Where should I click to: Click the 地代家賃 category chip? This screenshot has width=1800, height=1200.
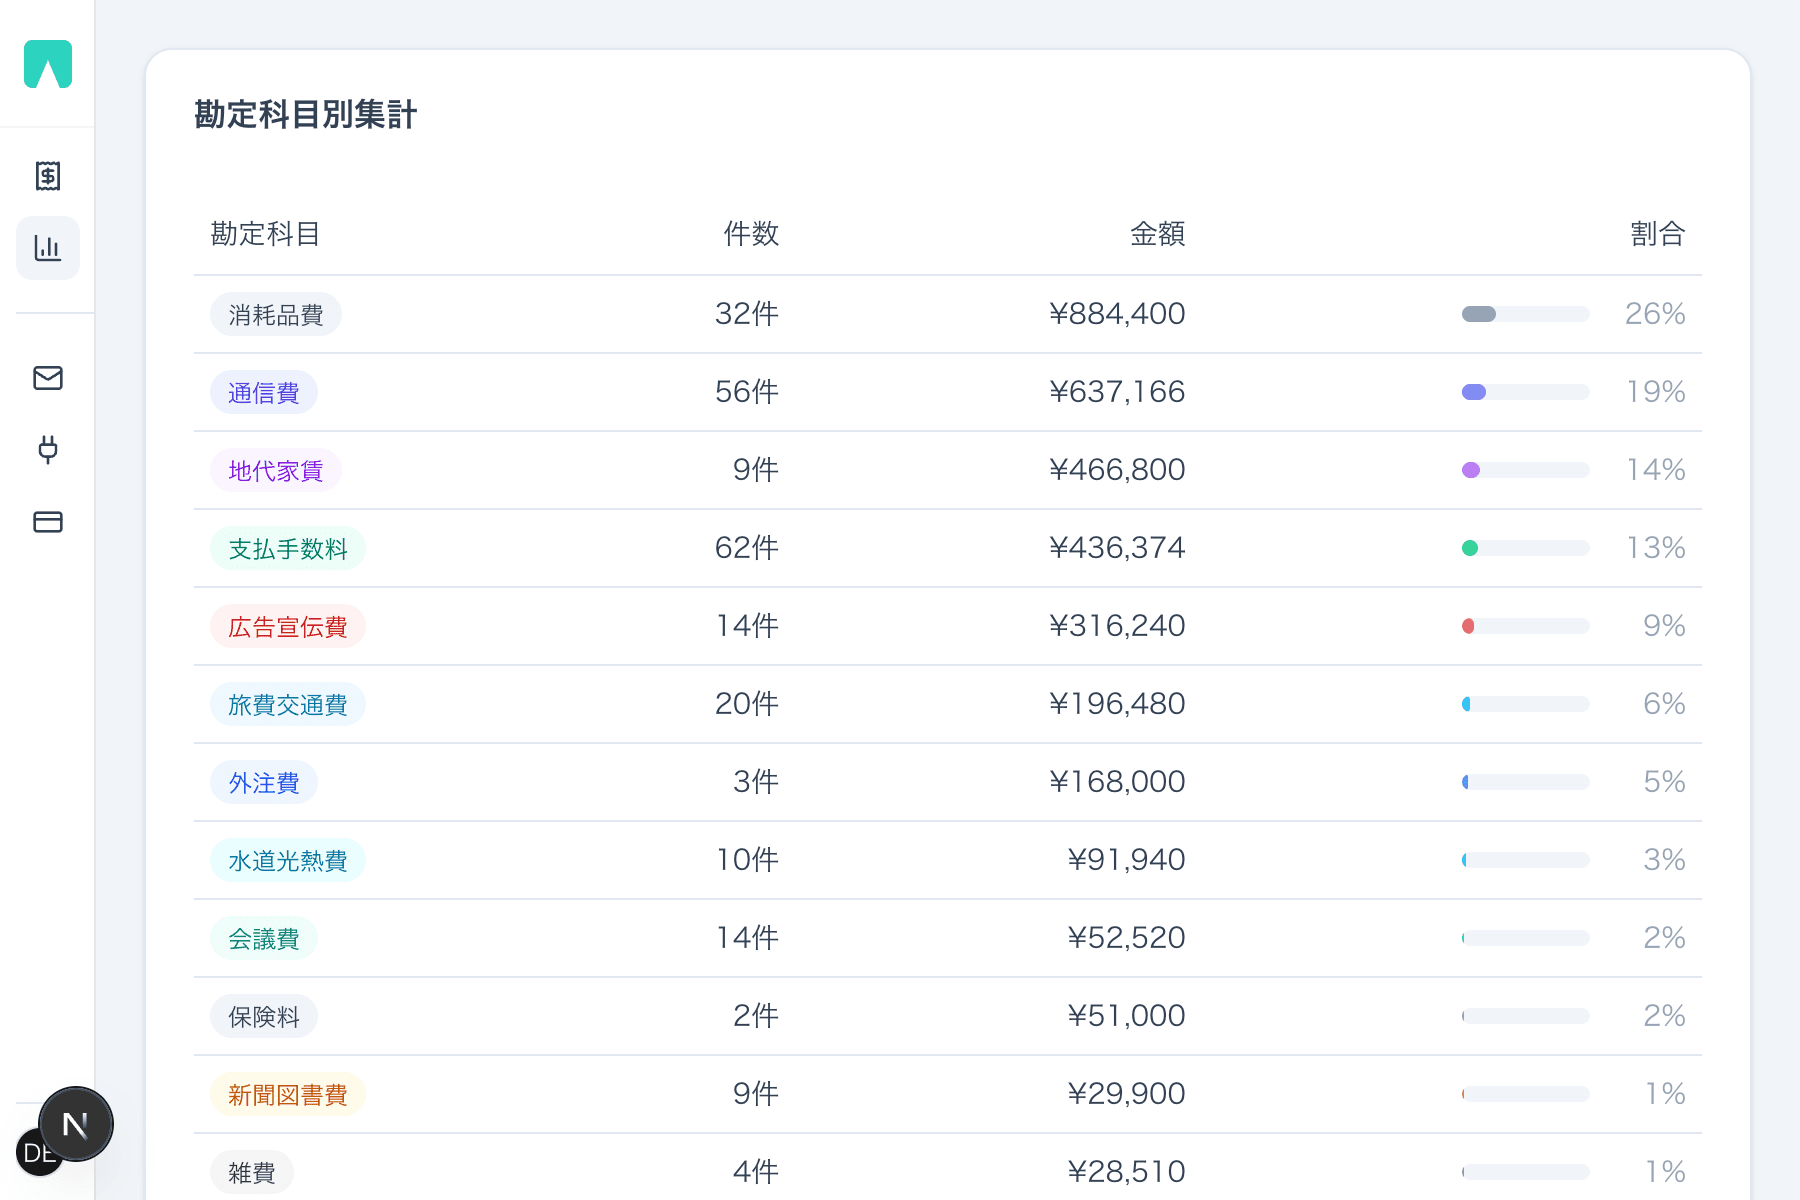tap(275, 470)
